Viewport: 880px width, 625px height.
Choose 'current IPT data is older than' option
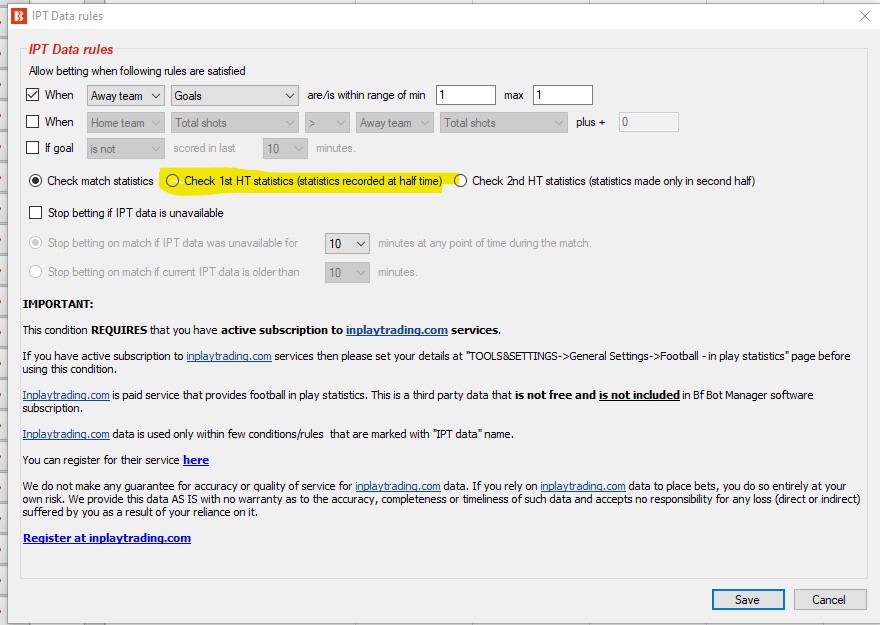35,272
